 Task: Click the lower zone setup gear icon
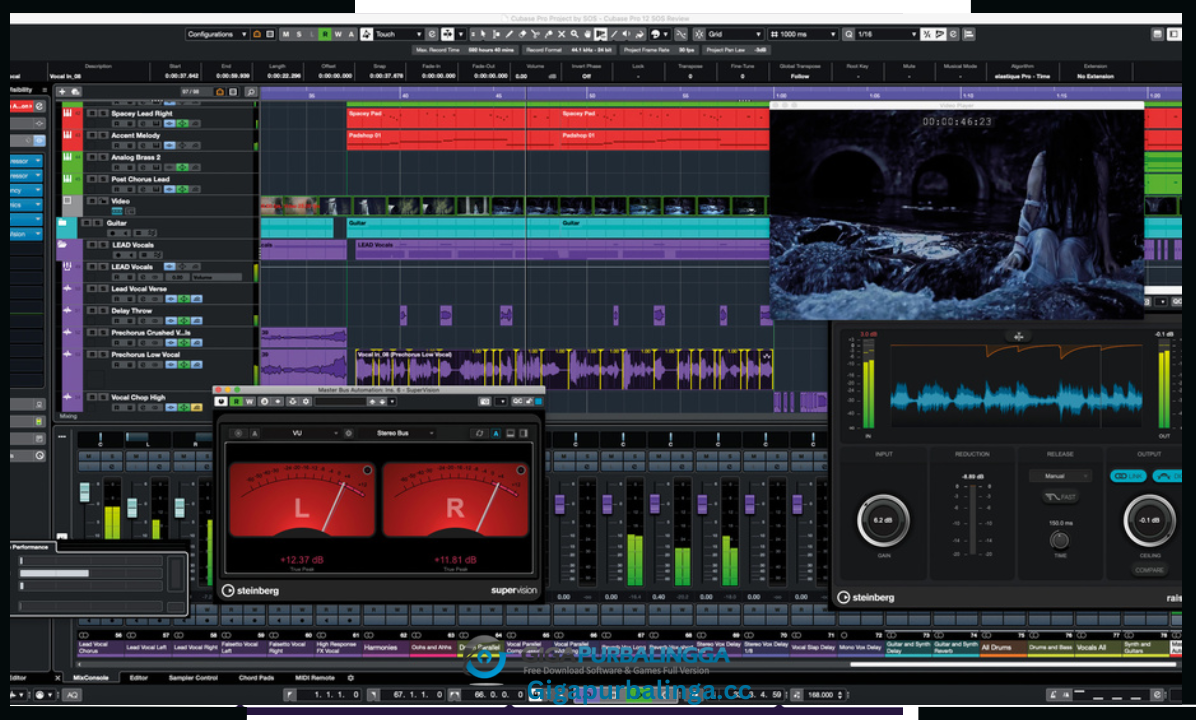[x=351, y=677]
